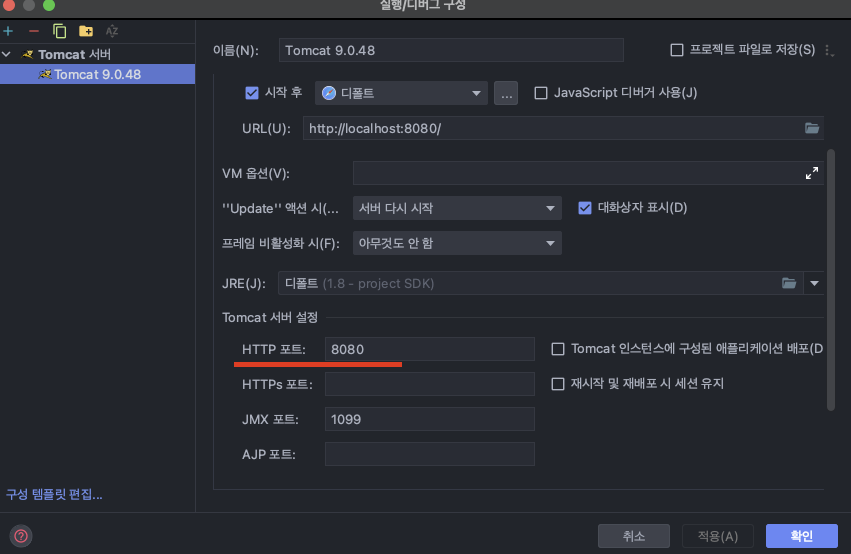Click the JMX 포트 field

pos(430,419)
